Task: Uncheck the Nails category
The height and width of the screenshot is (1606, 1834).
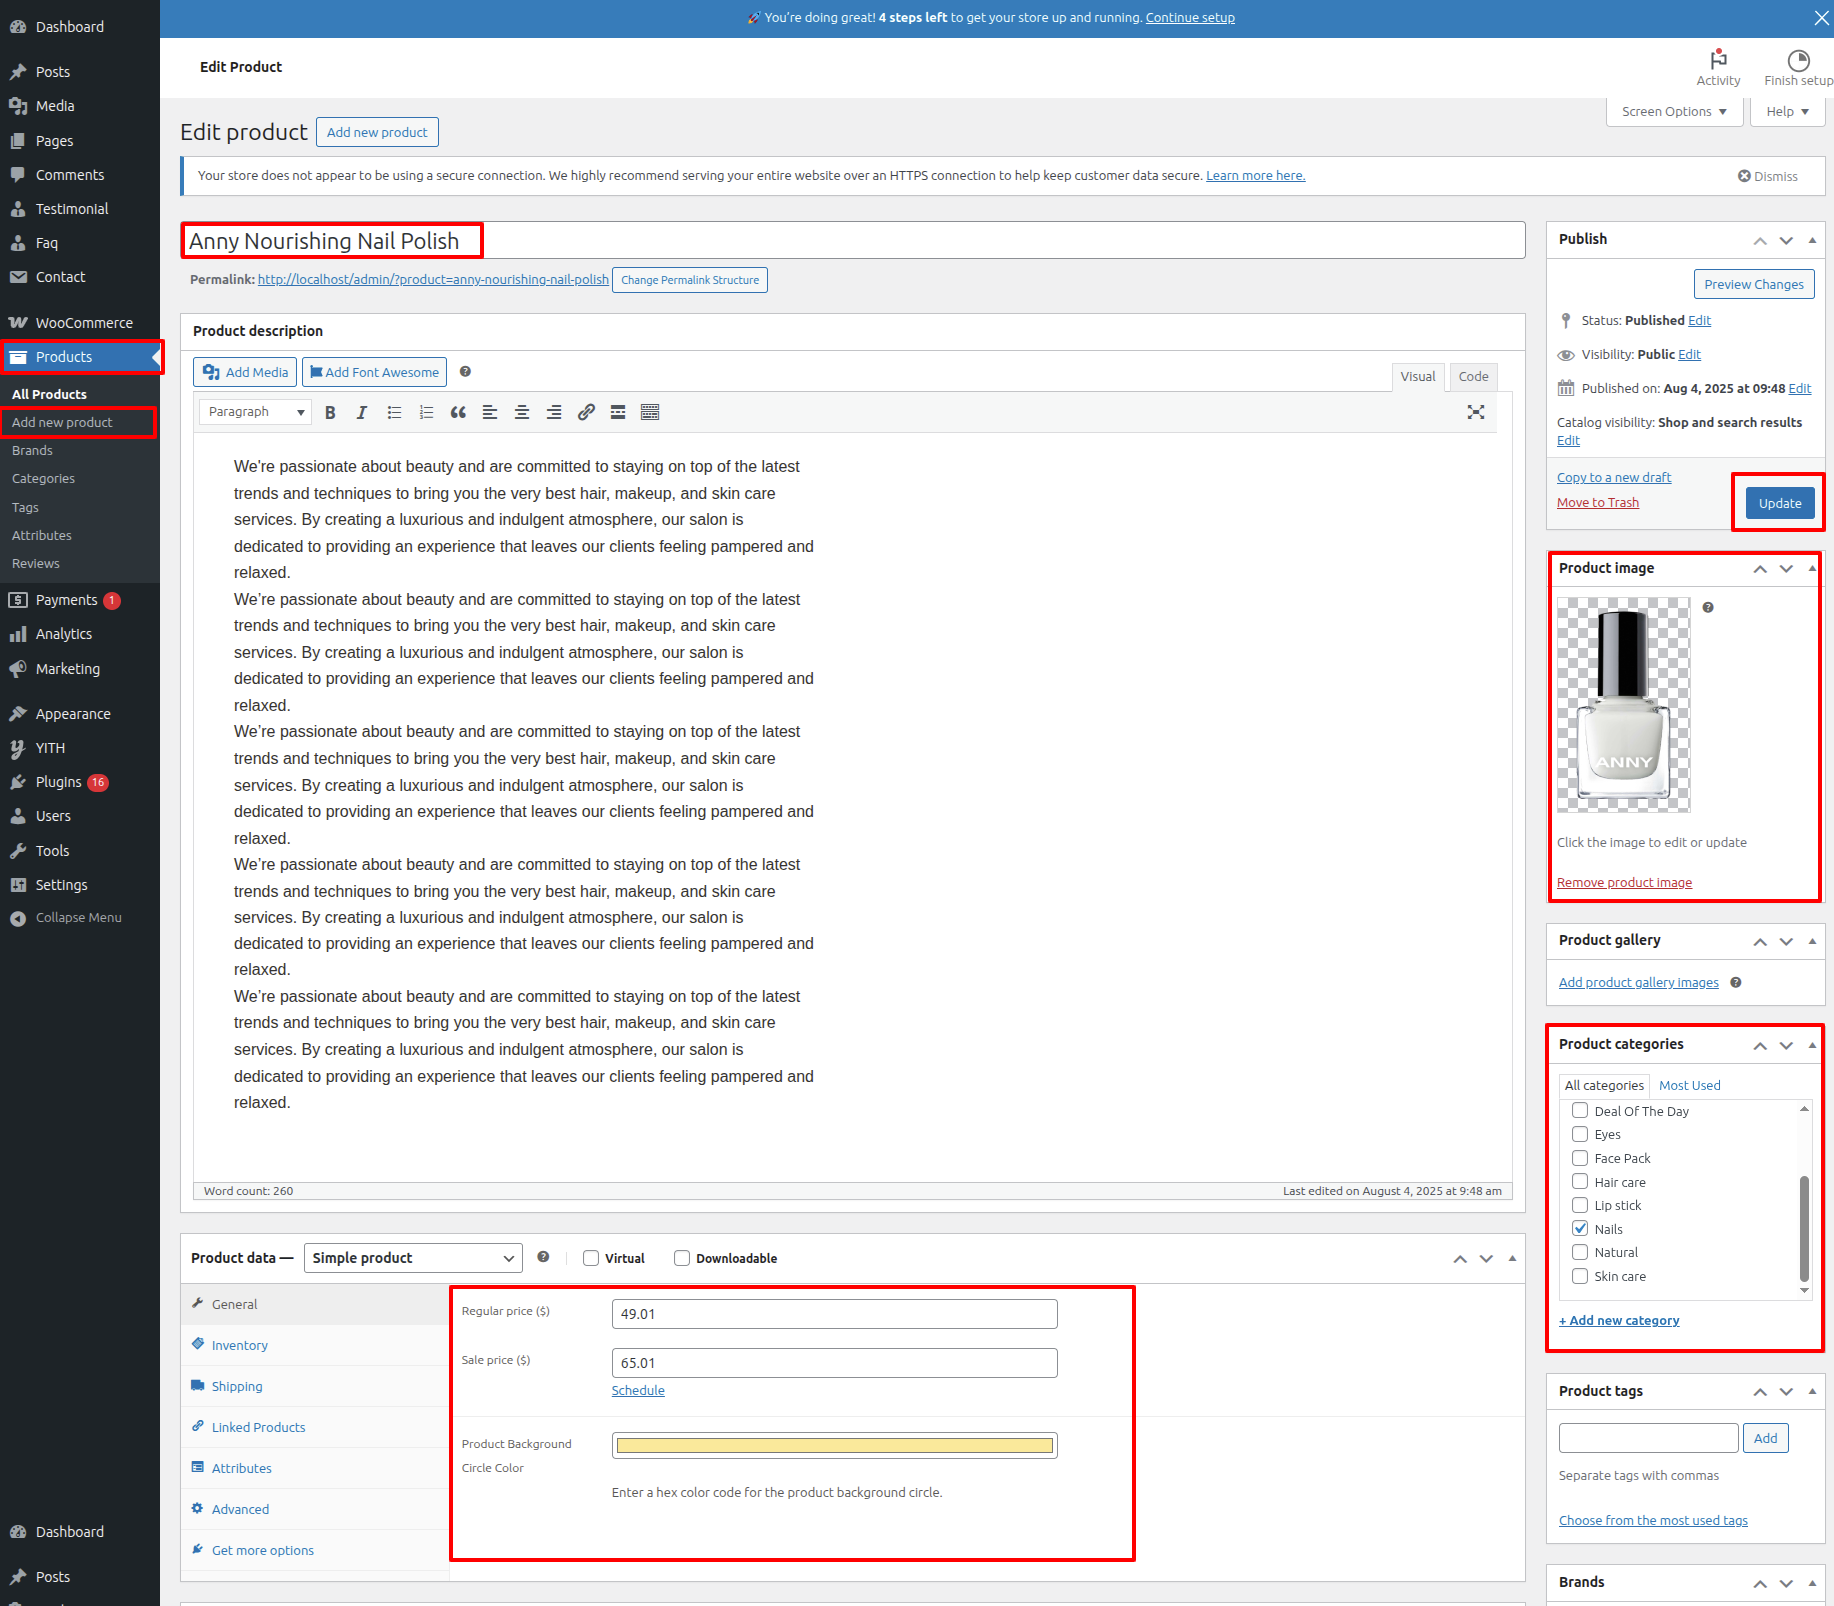Action: point(1580,1229)
